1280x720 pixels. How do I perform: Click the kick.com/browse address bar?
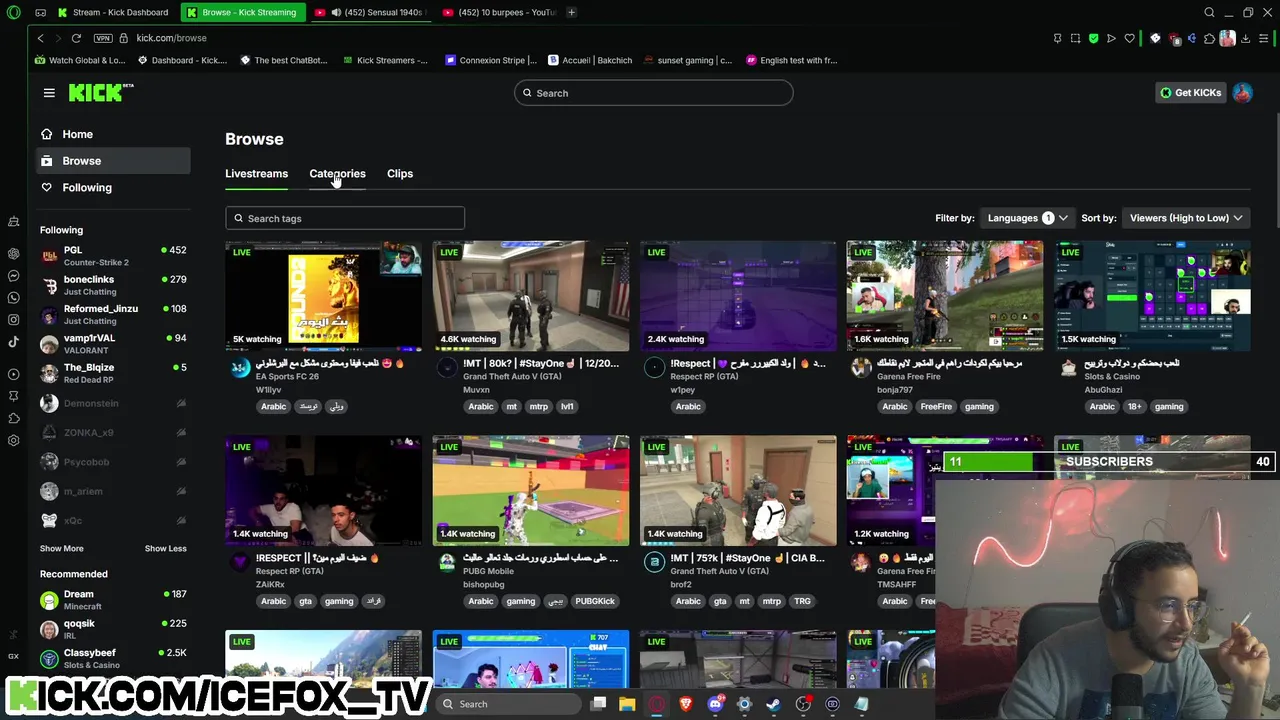(171, 38)
